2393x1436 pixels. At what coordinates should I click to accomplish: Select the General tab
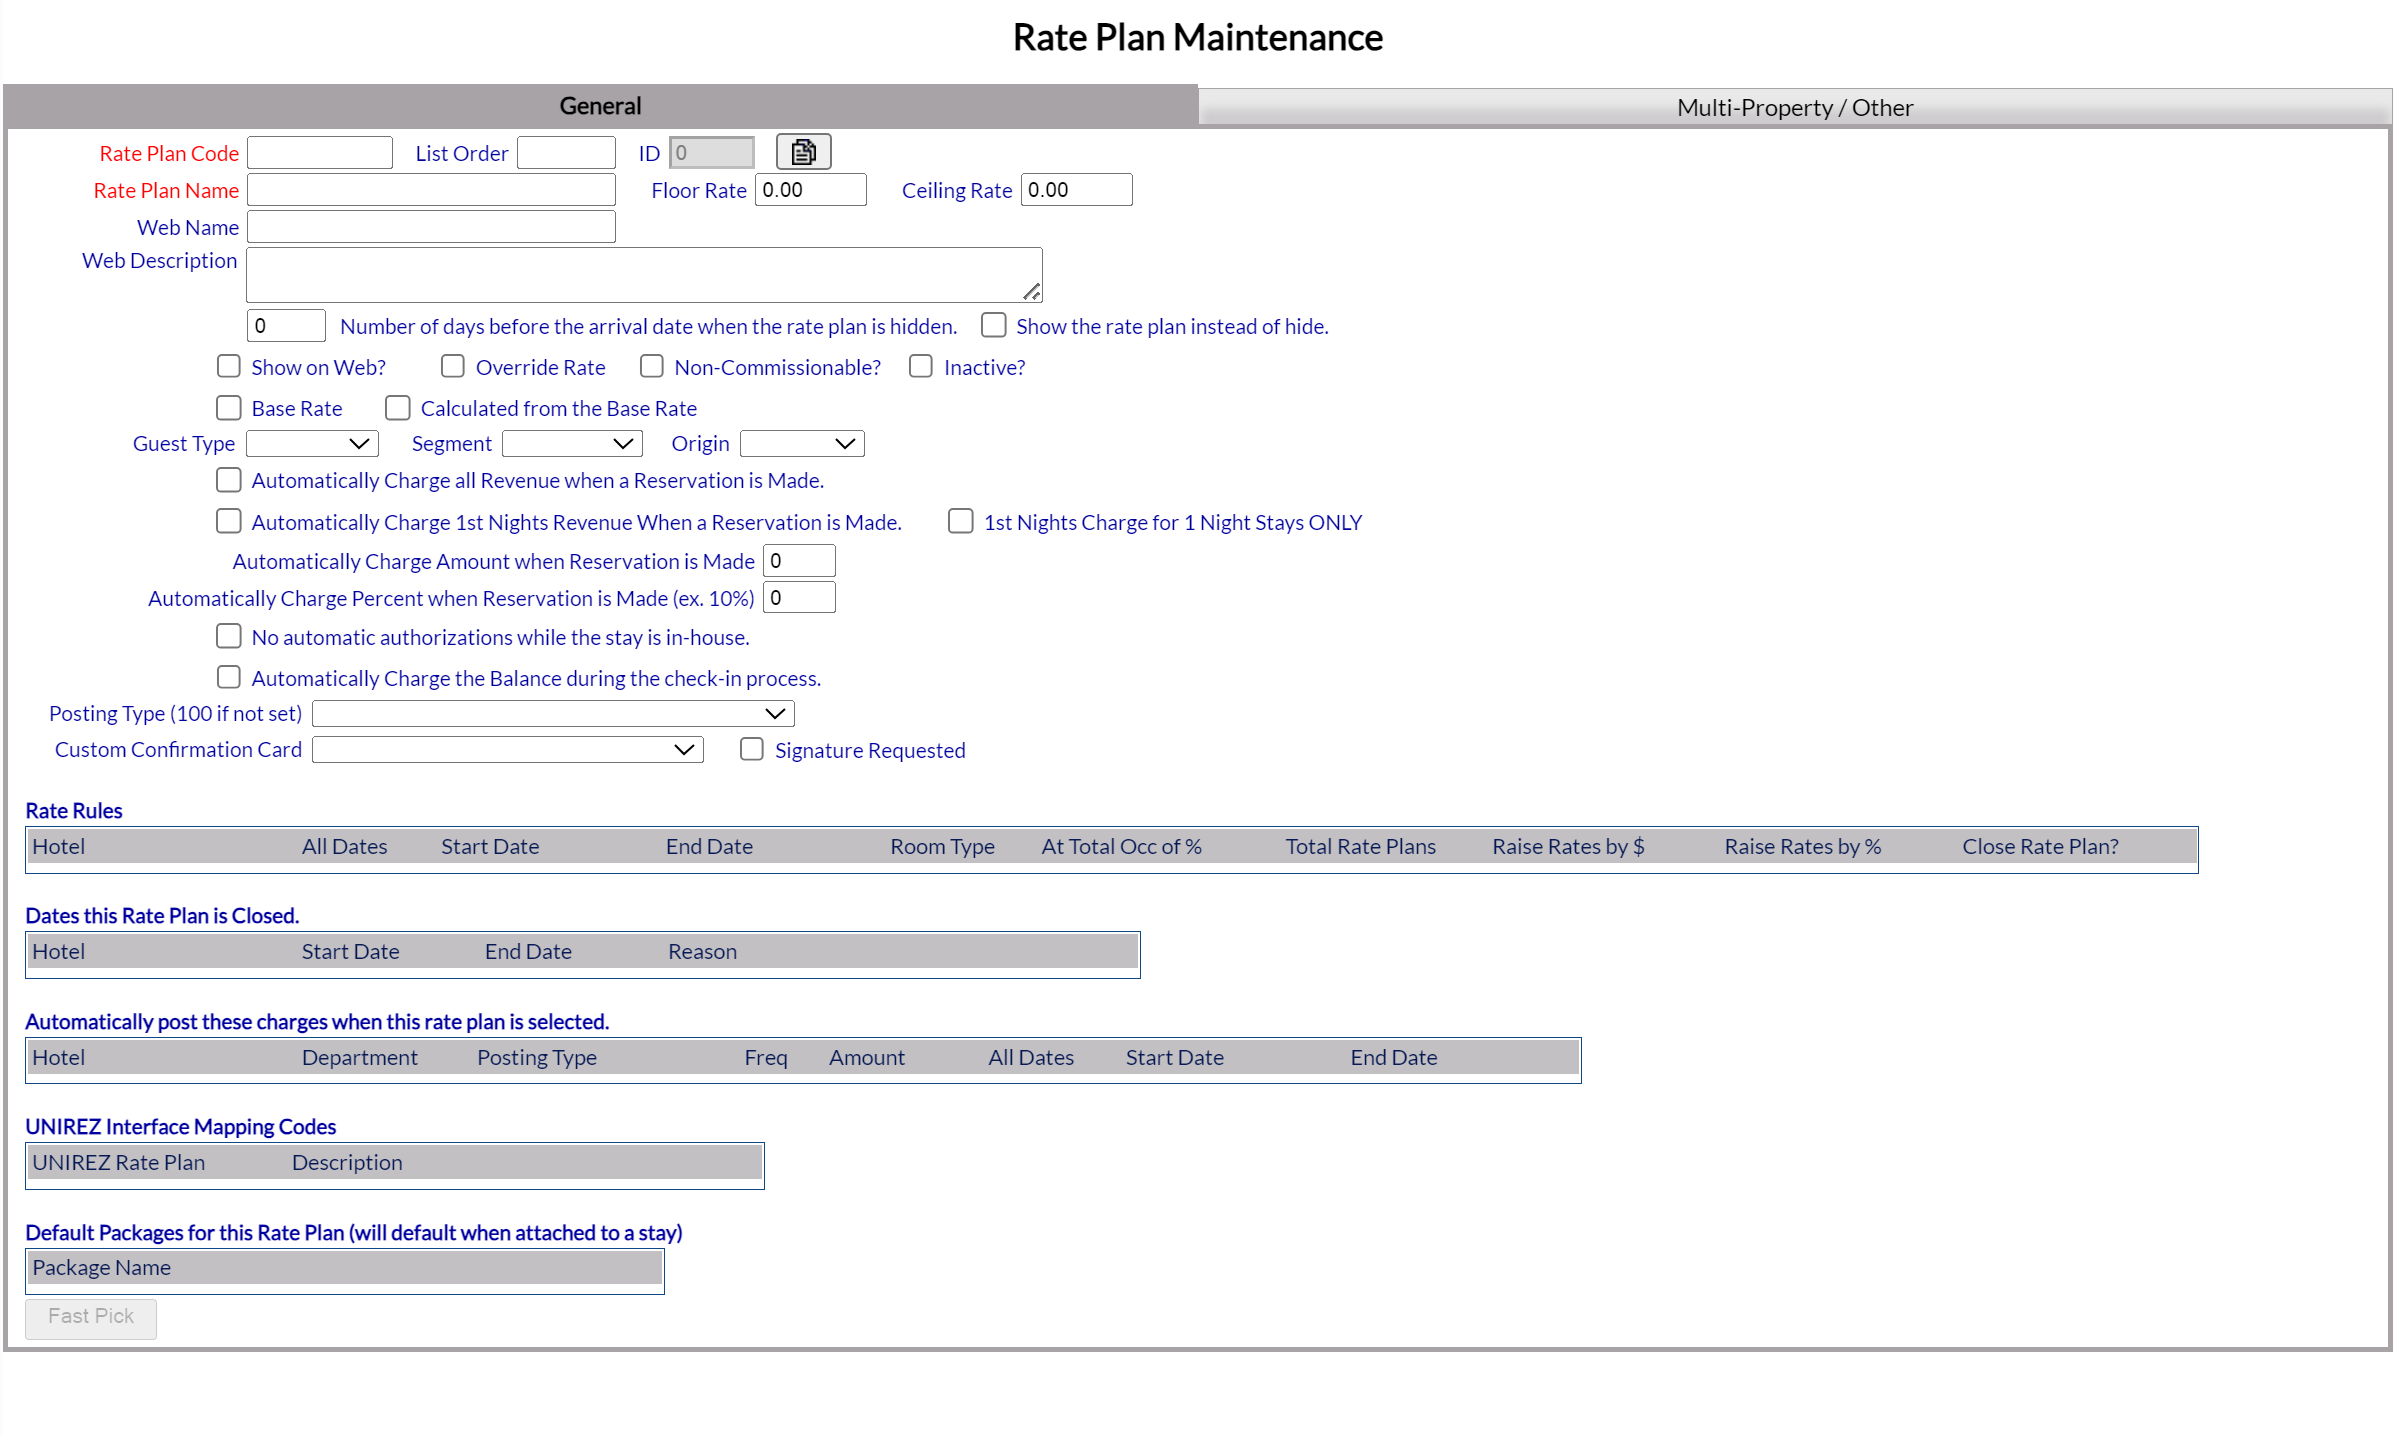click(x=600, y=106)
